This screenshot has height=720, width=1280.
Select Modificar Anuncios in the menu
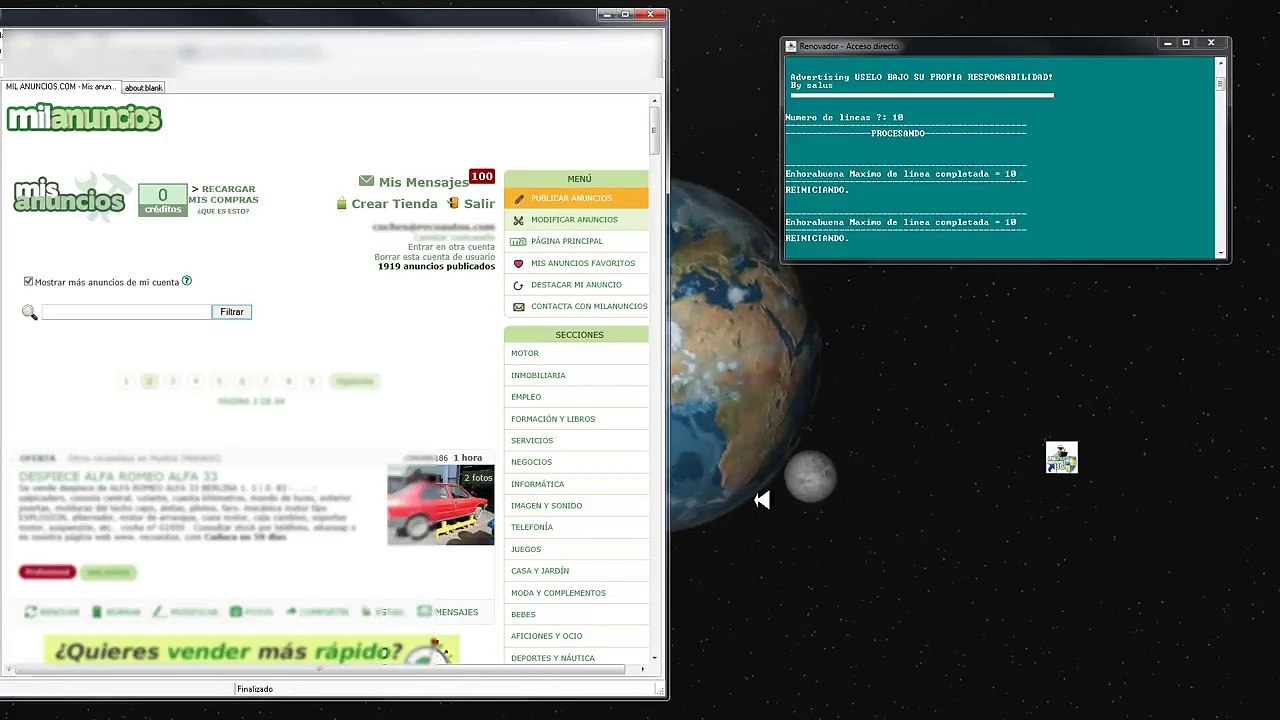click(x=576, y=220)
